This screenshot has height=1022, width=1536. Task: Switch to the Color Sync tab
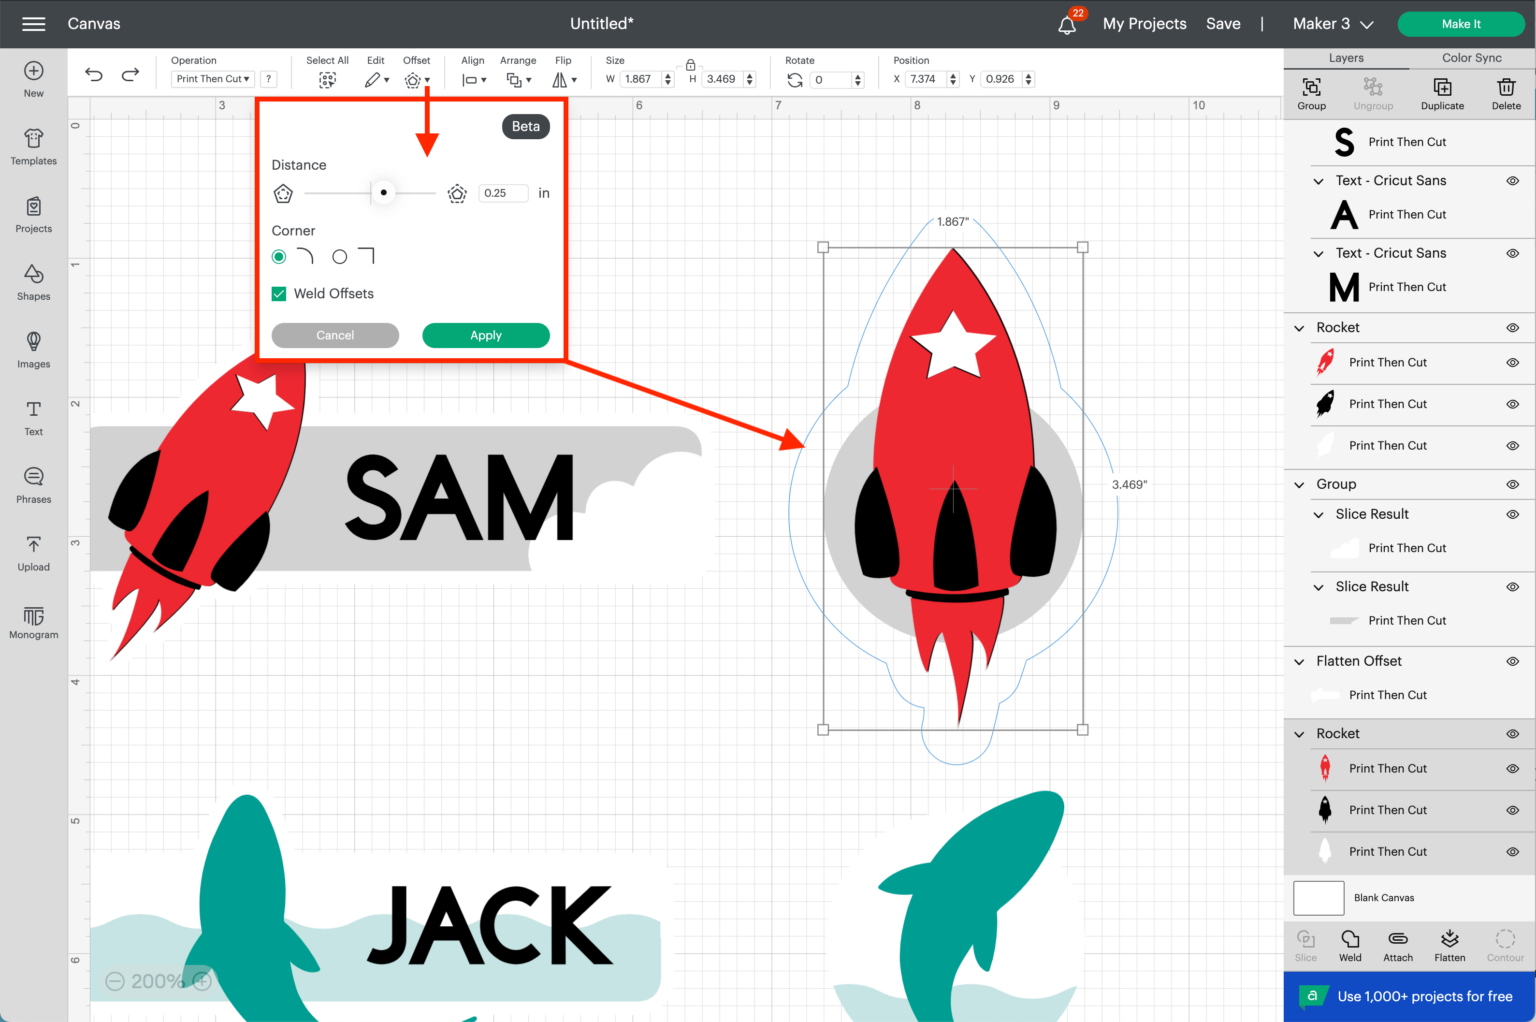1471,58
